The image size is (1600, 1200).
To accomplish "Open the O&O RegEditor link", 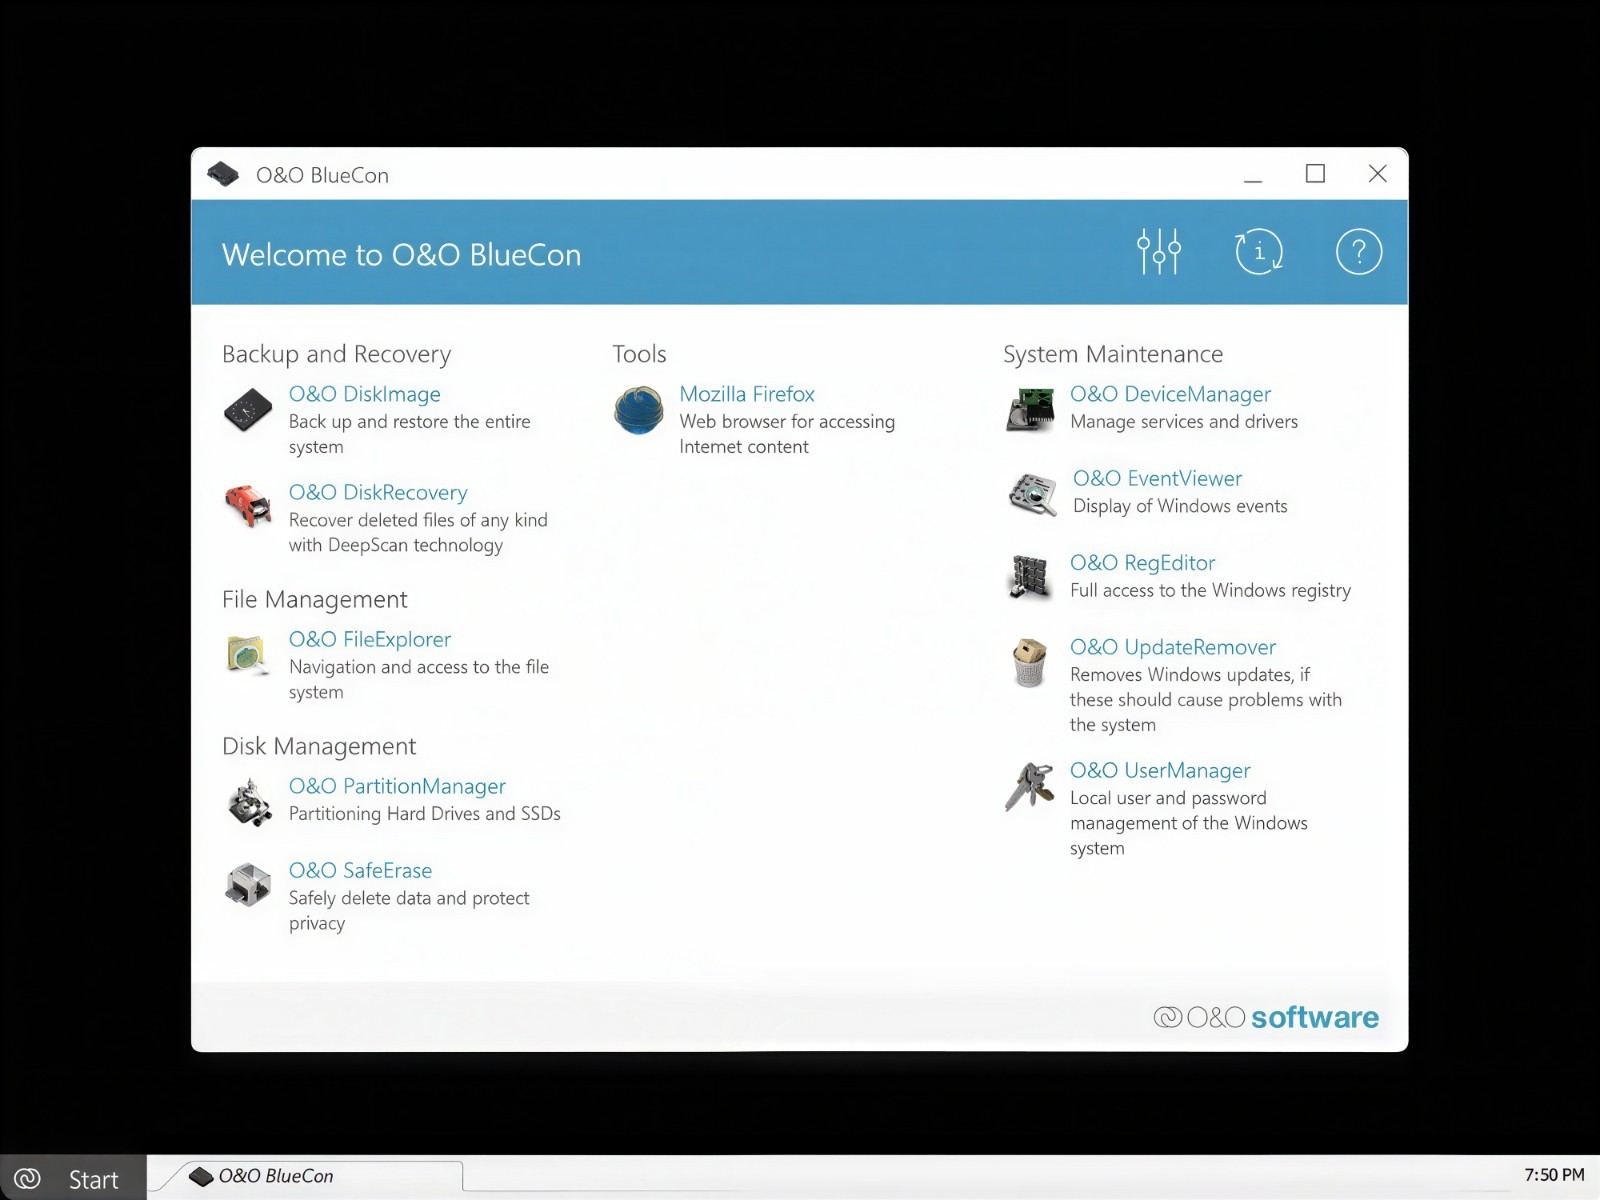I will [x=1142, y=562].
